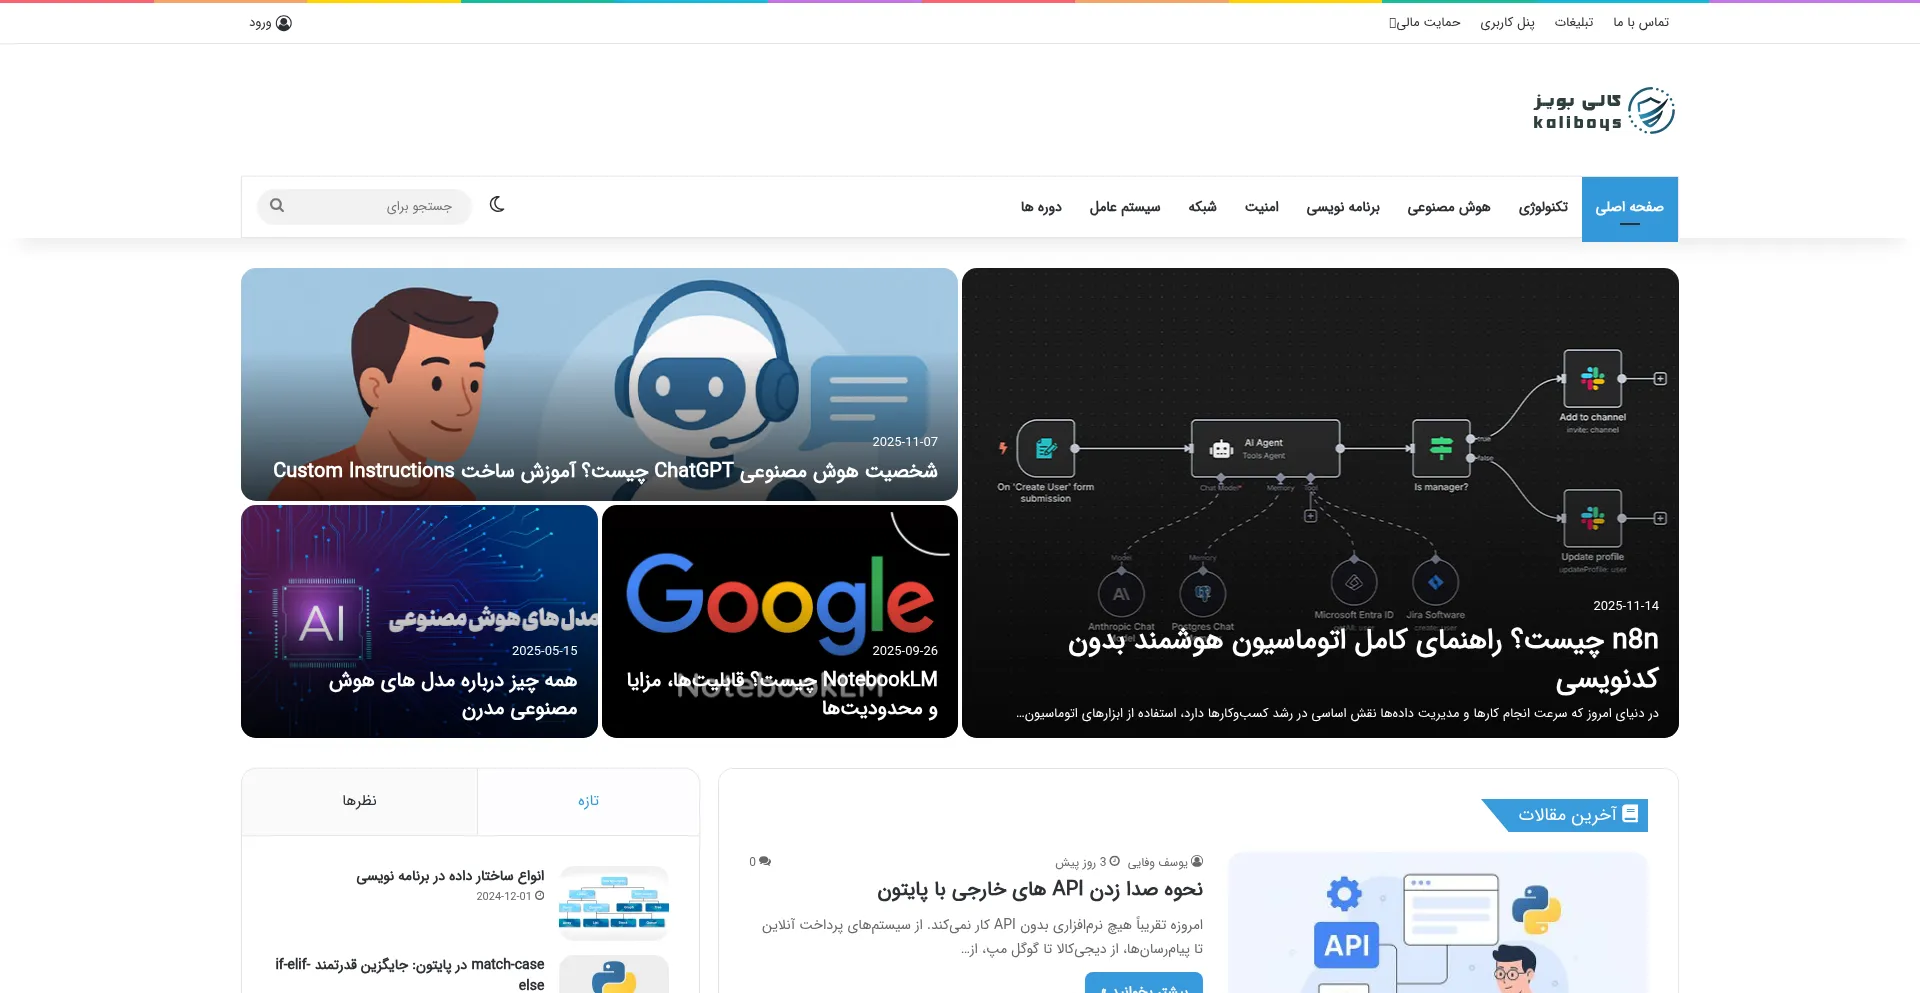Screen dimensions: 1920x993
Task: Click the comments count bubble icon
Action: [x=765, y=862]
